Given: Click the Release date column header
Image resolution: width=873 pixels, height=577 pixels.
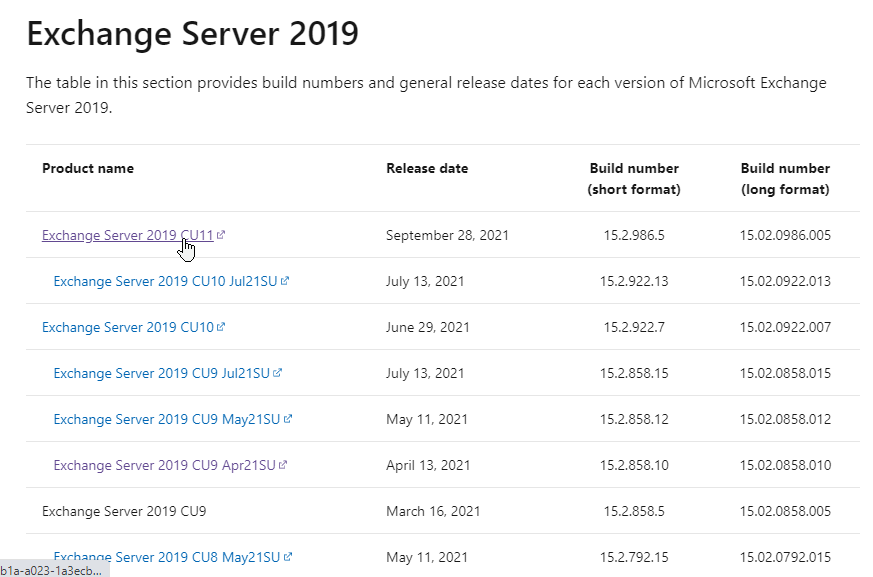Looking at the screenshot, I should pos(427,168).
